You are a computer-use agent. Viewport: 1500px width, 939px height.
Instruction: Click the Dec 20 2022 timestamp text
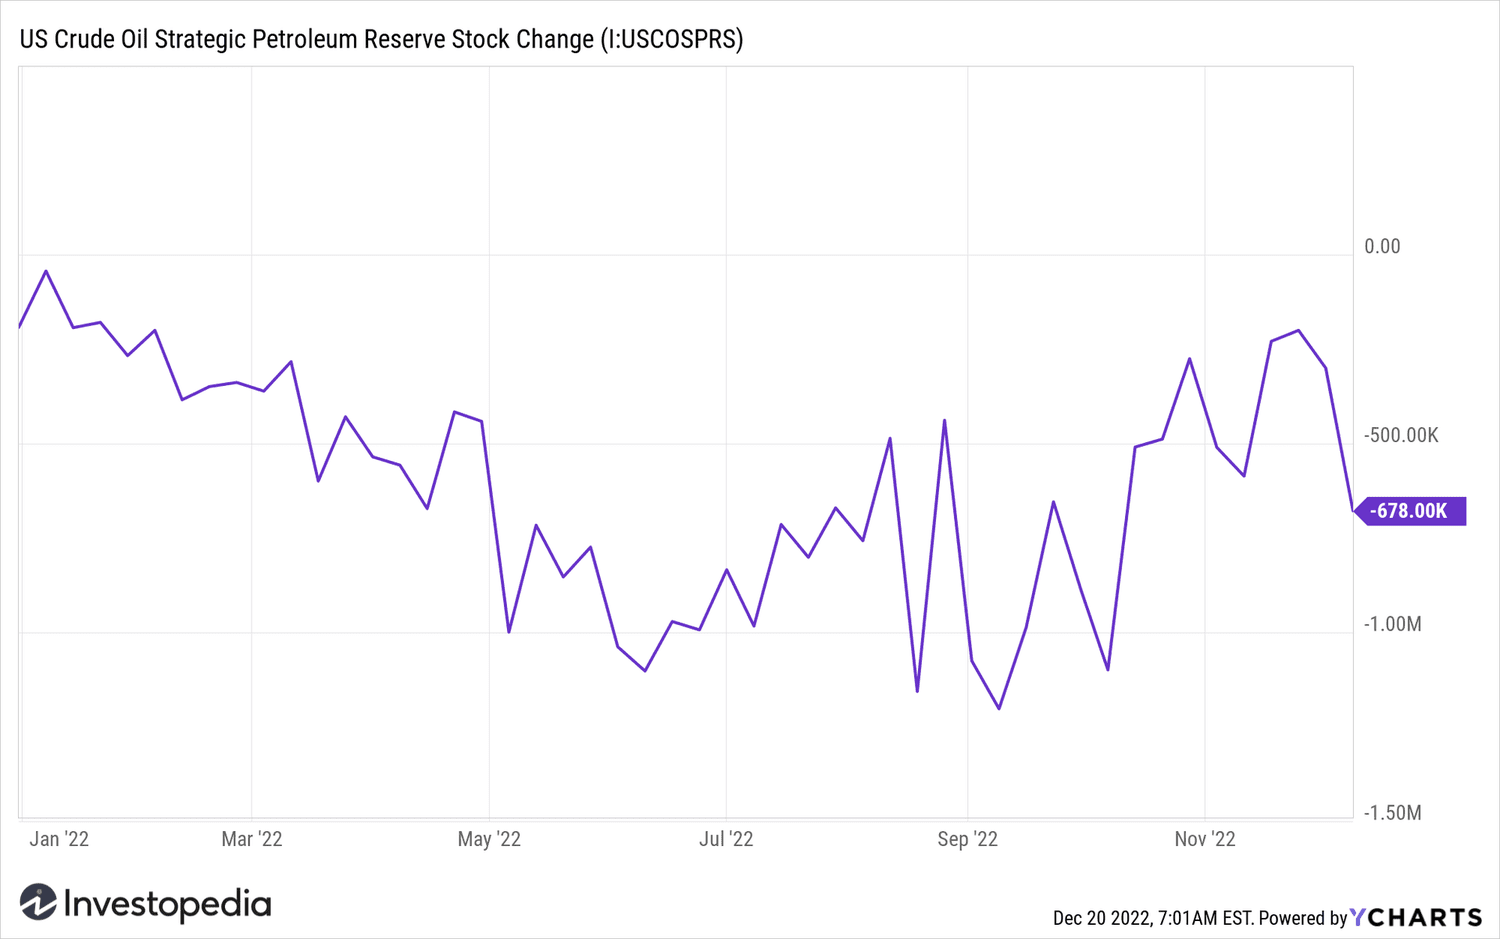1152,918
